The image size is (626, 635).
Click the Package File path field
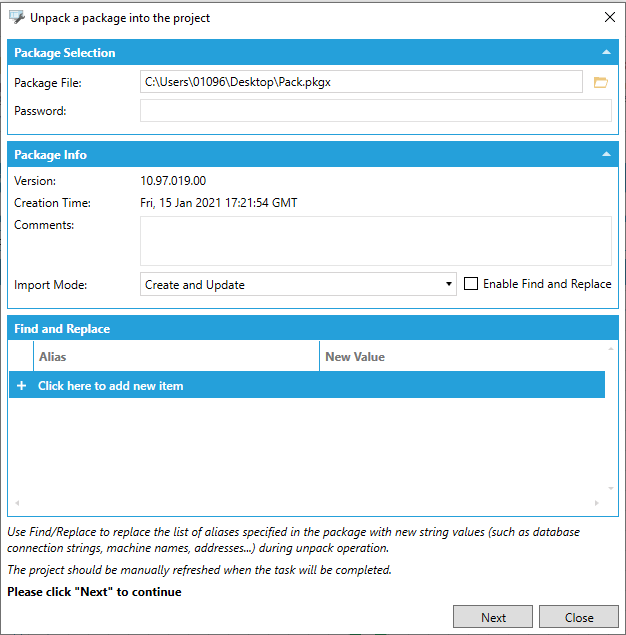pos(360,82)
